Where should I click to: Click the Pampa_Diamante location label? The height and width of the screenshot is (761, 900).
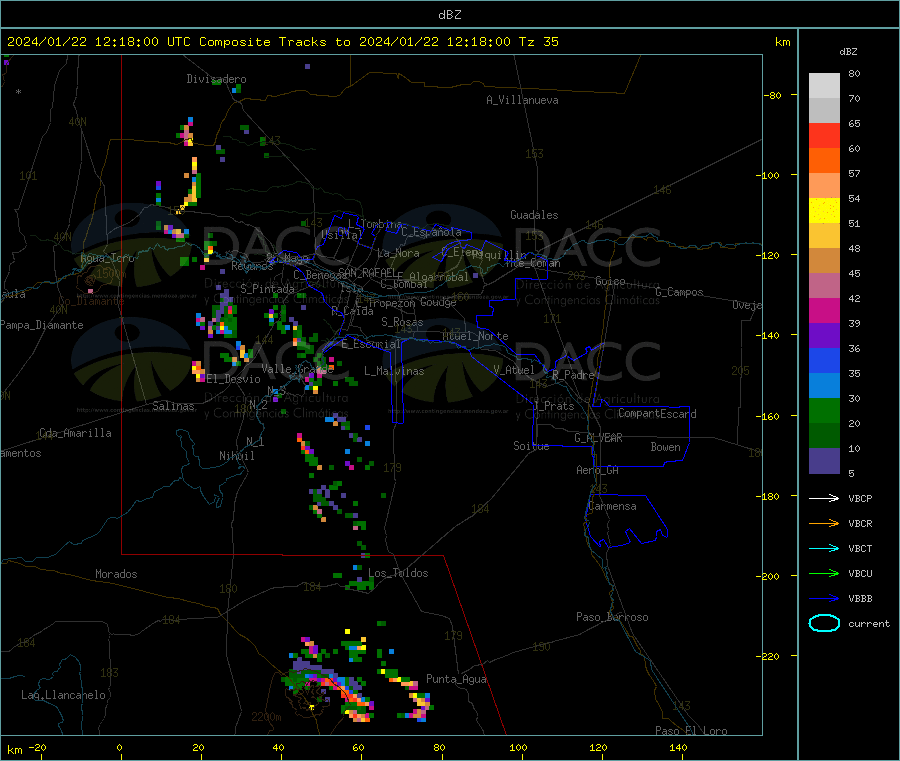pyautogui.click(x=42, y=325)
